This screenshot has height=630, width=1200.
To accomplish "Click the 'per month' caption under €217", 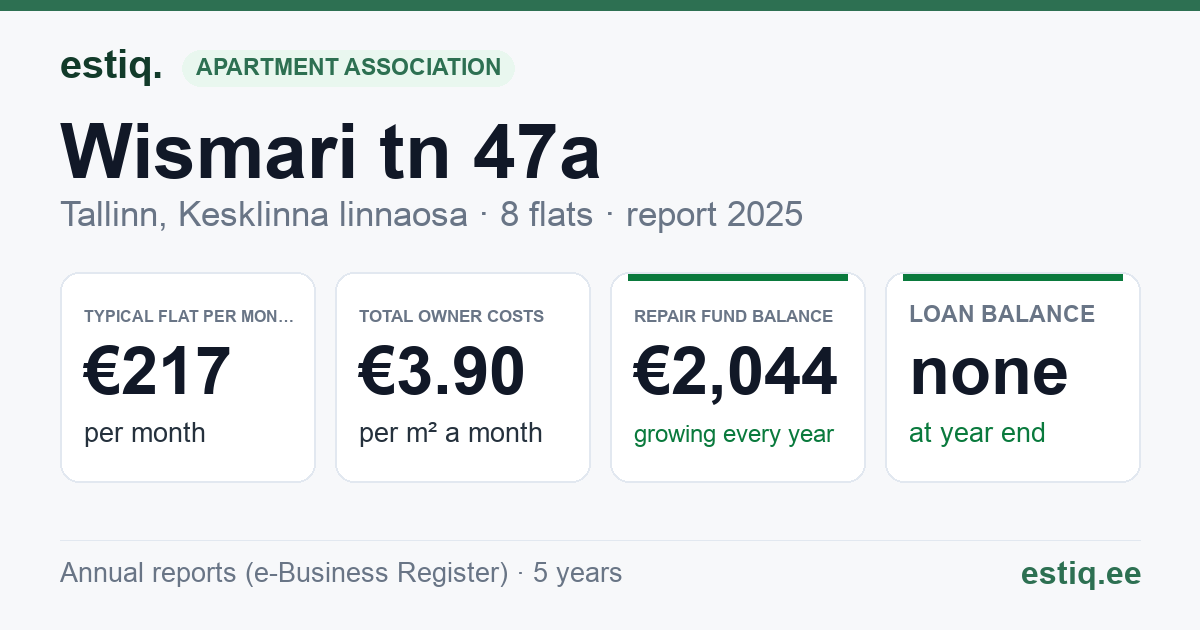I will click(145, 433).
